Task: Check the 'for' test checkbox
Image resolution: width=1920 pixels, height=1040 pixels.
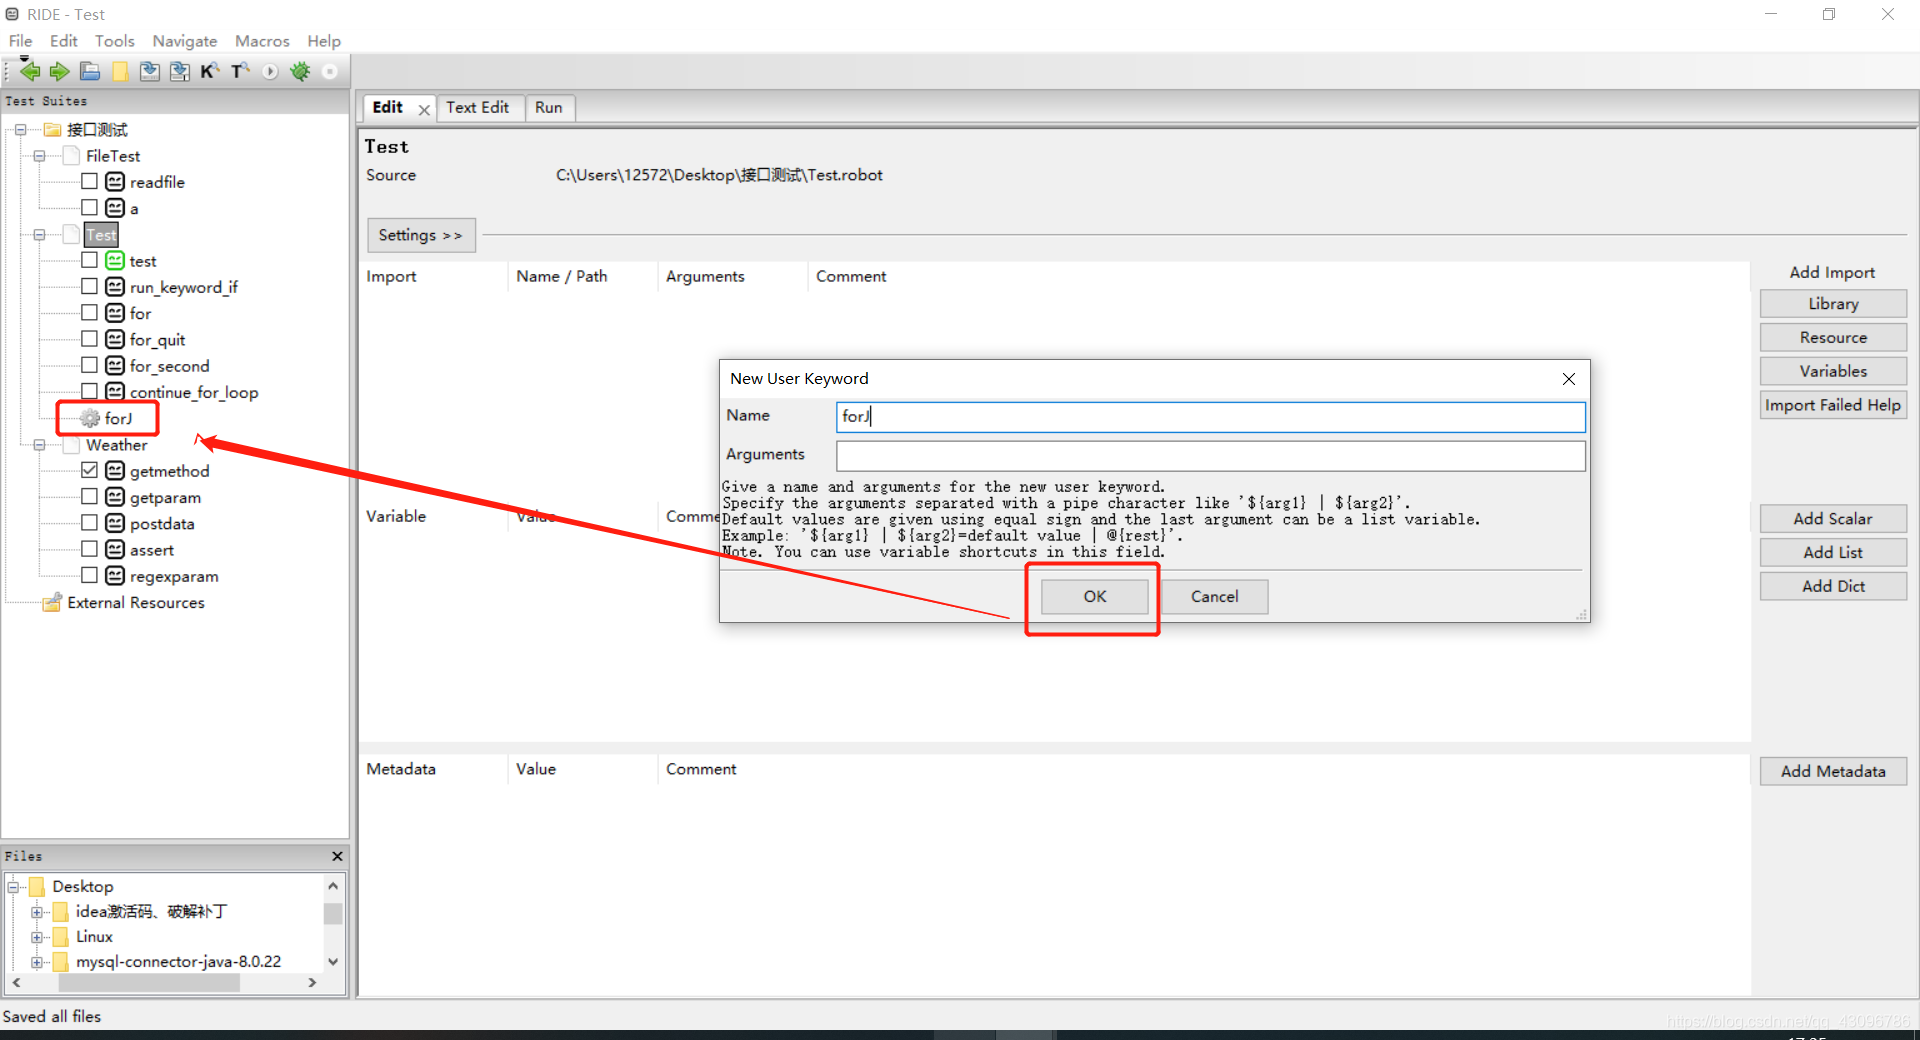Action: (90, 312)
